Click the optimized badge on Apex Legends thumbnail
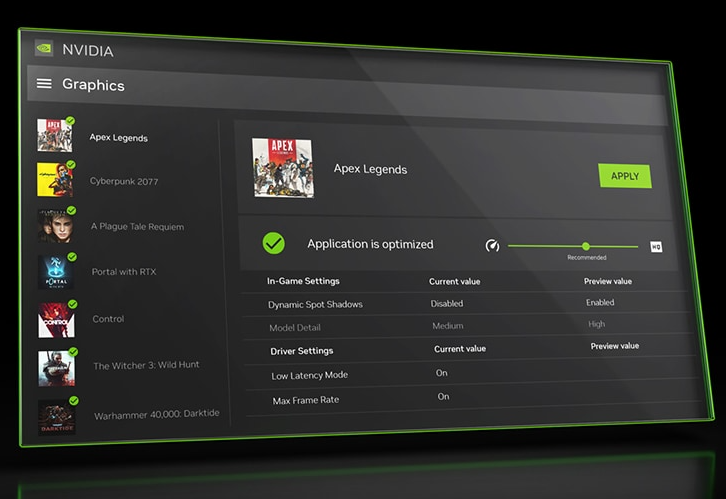 tap(70, 121)
